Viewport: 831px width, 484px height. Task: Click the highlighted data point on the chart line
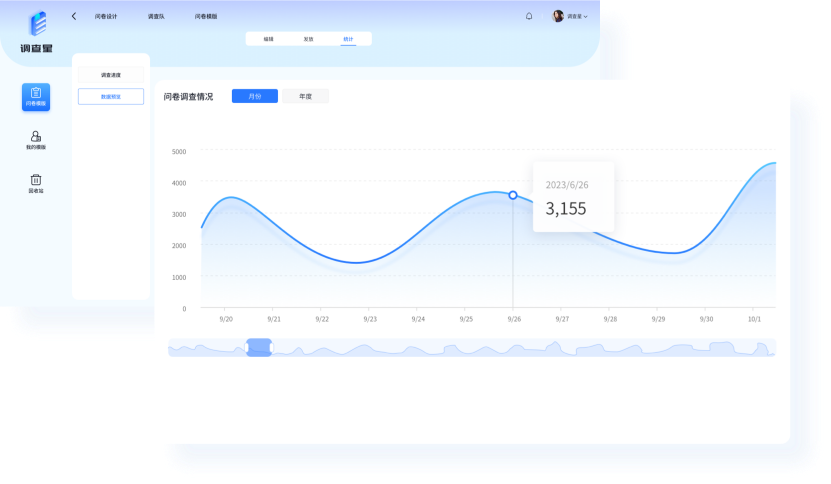coord(513,195)
